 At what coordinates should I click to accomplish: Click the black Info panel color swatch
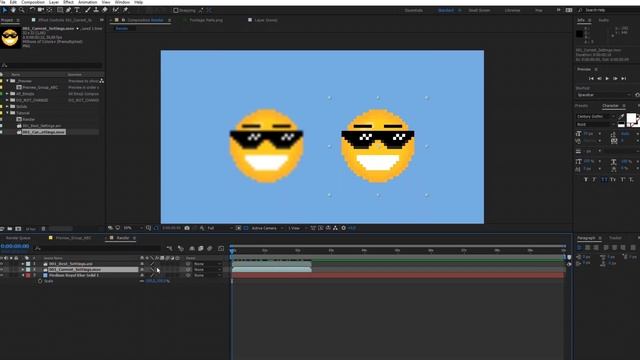(579, 34)
